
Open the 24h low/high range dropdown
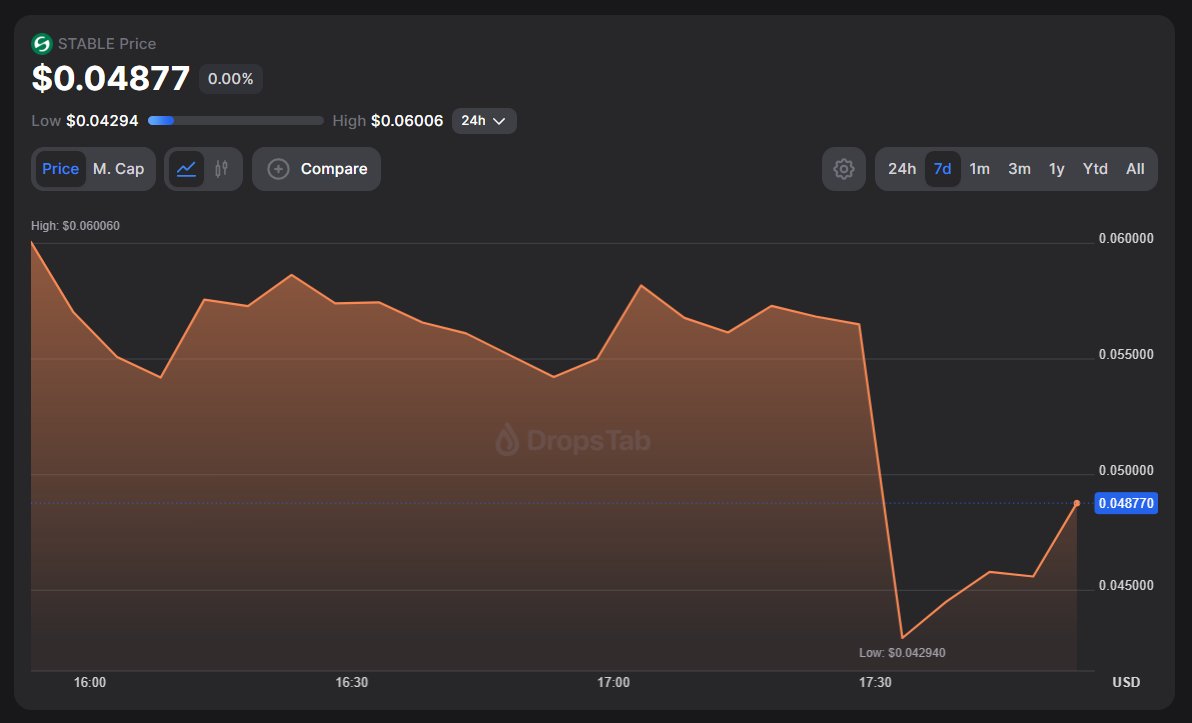click(484, 121)
